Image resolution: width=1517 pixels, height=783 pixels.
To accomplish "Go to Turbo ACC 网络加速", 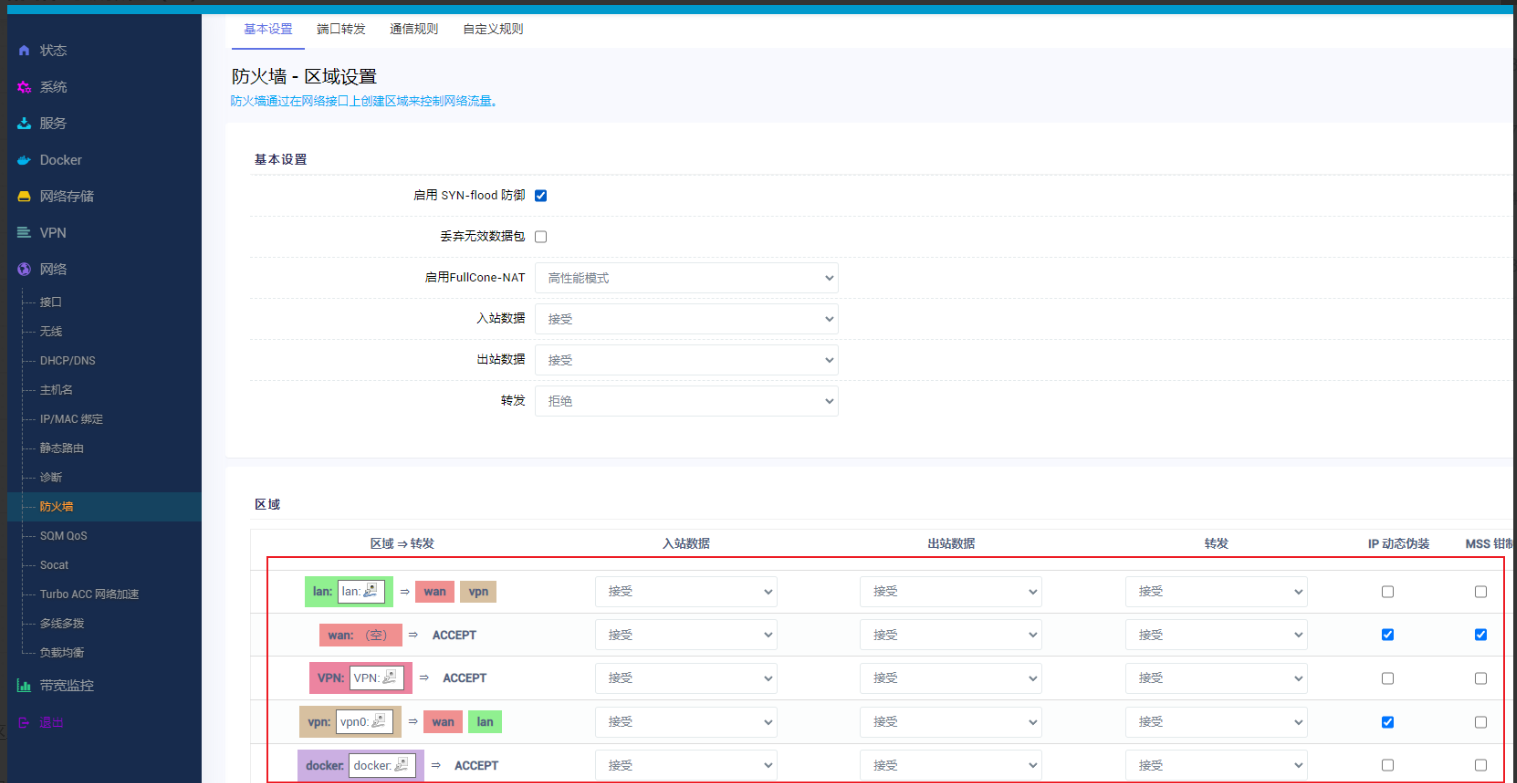I will point(89,594).
